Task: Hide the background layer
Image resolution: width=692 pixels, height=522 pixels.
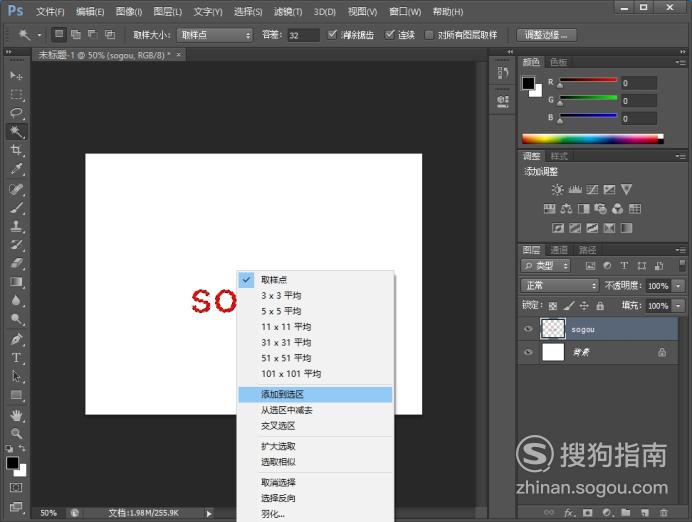Action: [528, 353]
